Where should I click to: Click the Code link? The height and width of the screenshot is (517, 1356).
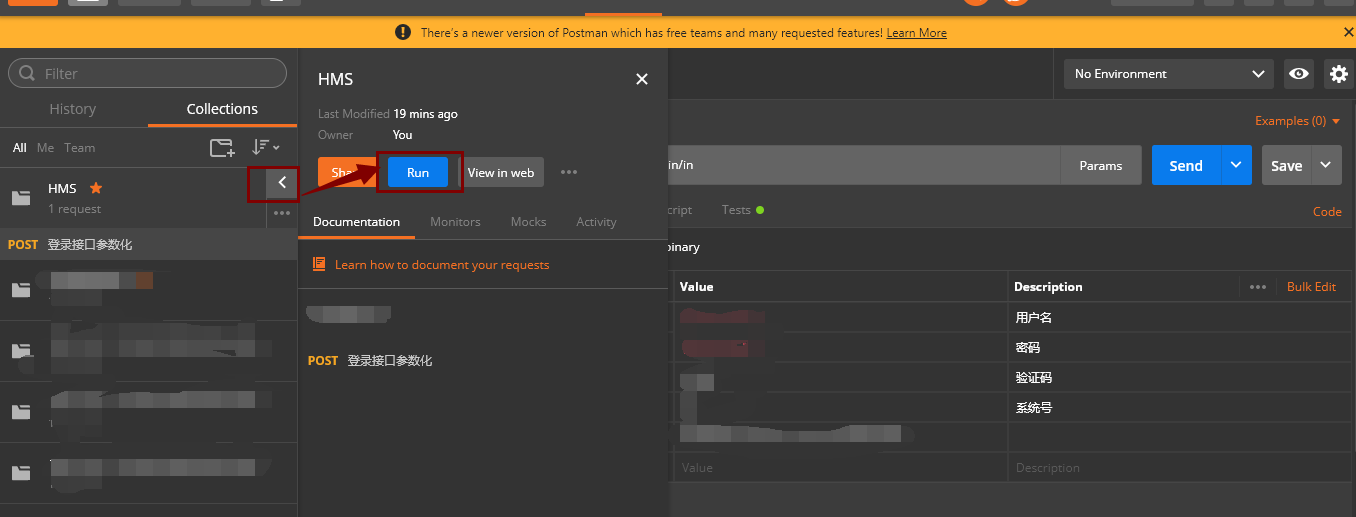[1327, 211]
